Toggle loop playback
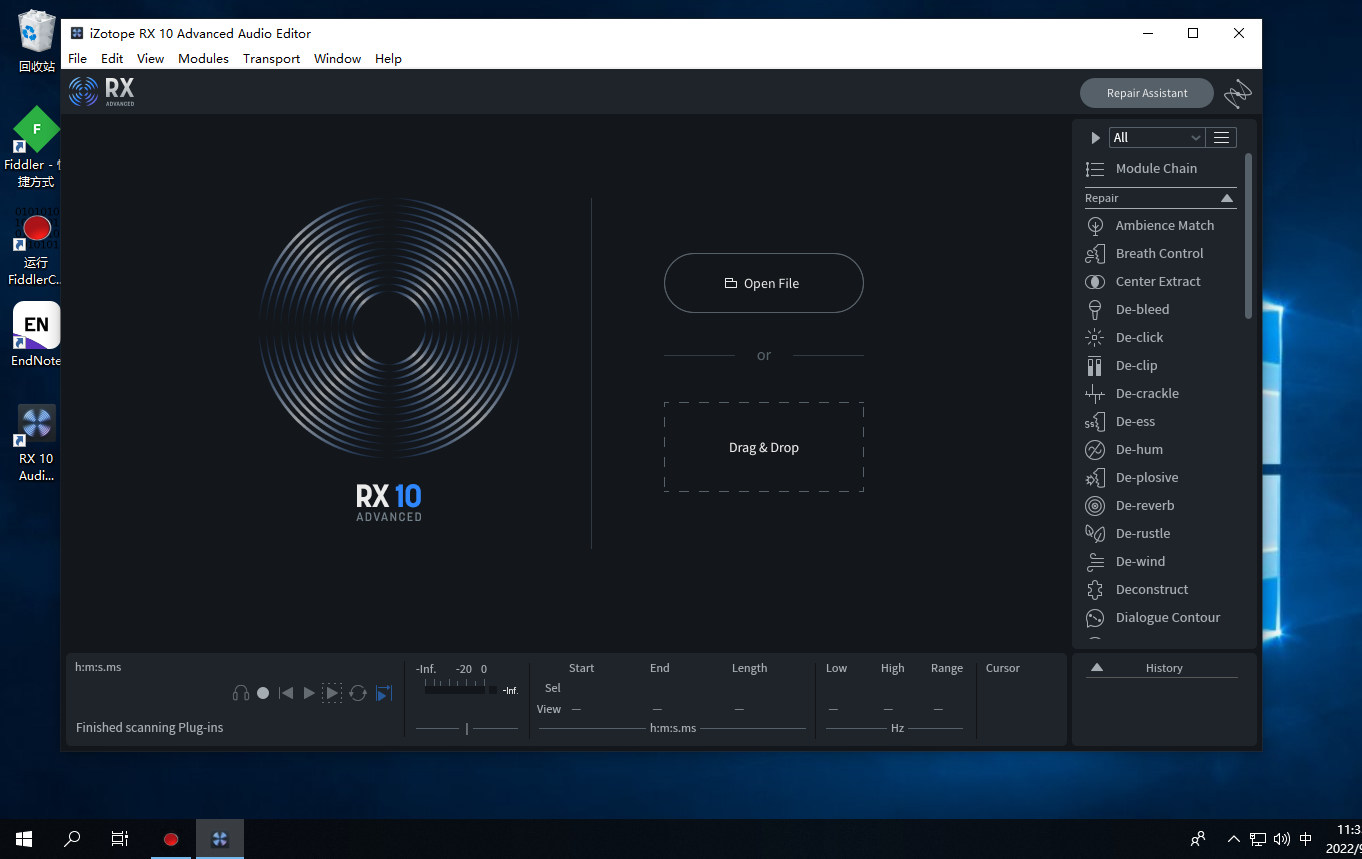The height and width of the screenshot is (859, 1362). (x=358, y=693)
